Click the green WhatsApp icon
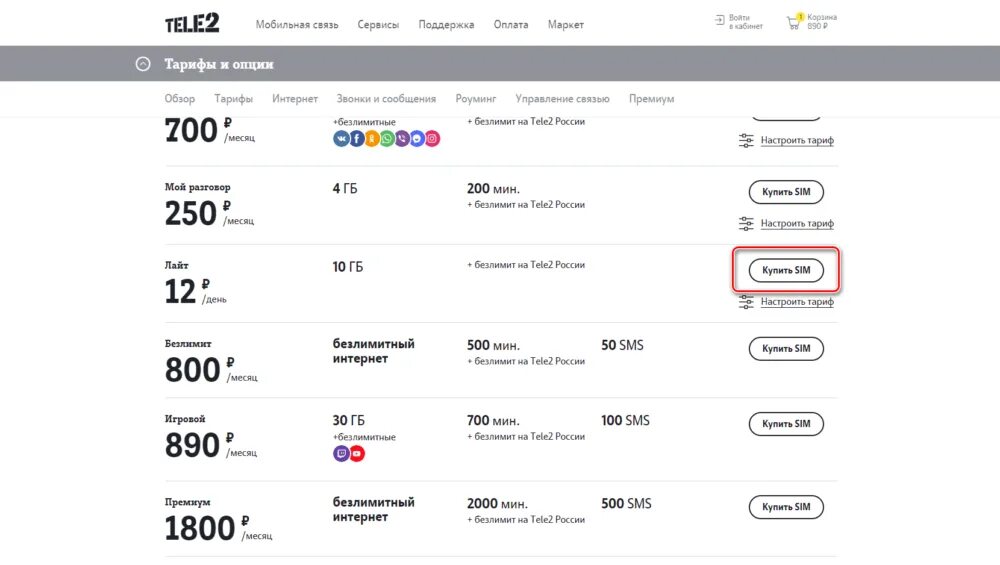 click(x=386, y=138)
